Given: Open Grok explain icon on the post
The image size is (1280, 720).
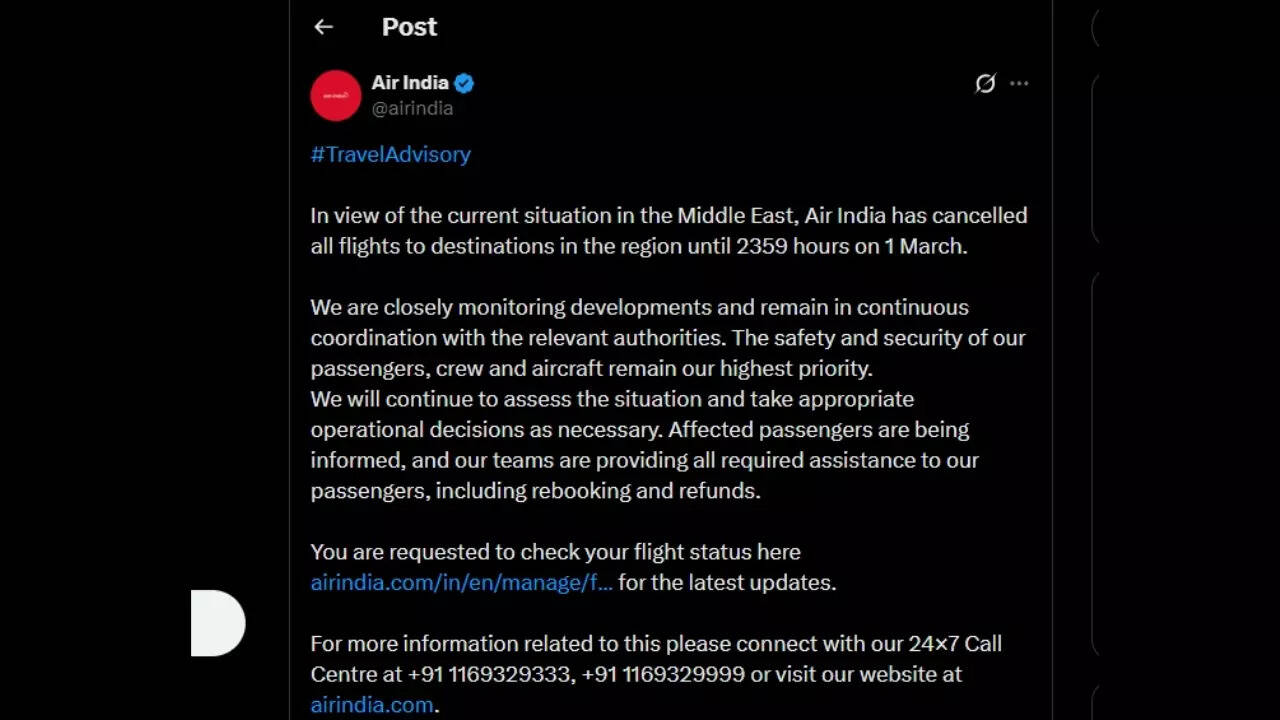Looking at the screenshot, I should [x=985, y=84].
